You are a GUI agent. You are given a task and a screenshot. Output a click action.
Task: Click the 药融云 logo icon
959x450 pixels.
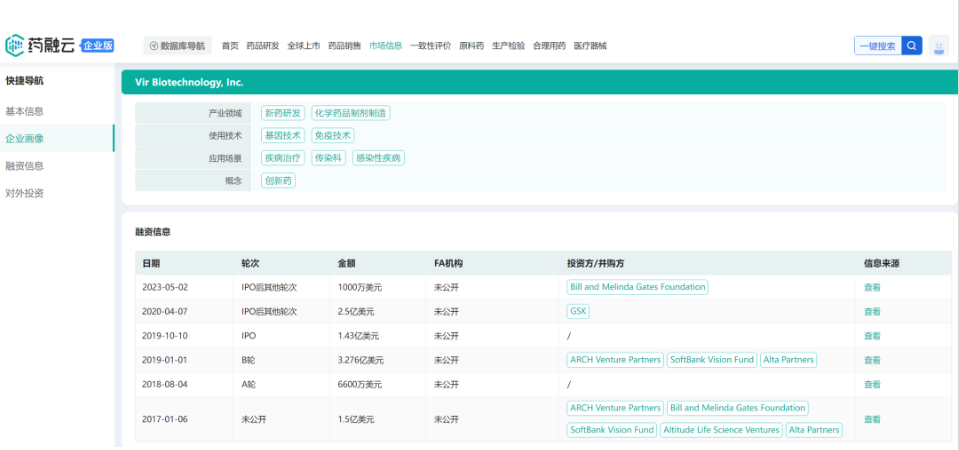pyautogui.click(x=16, y=45)
